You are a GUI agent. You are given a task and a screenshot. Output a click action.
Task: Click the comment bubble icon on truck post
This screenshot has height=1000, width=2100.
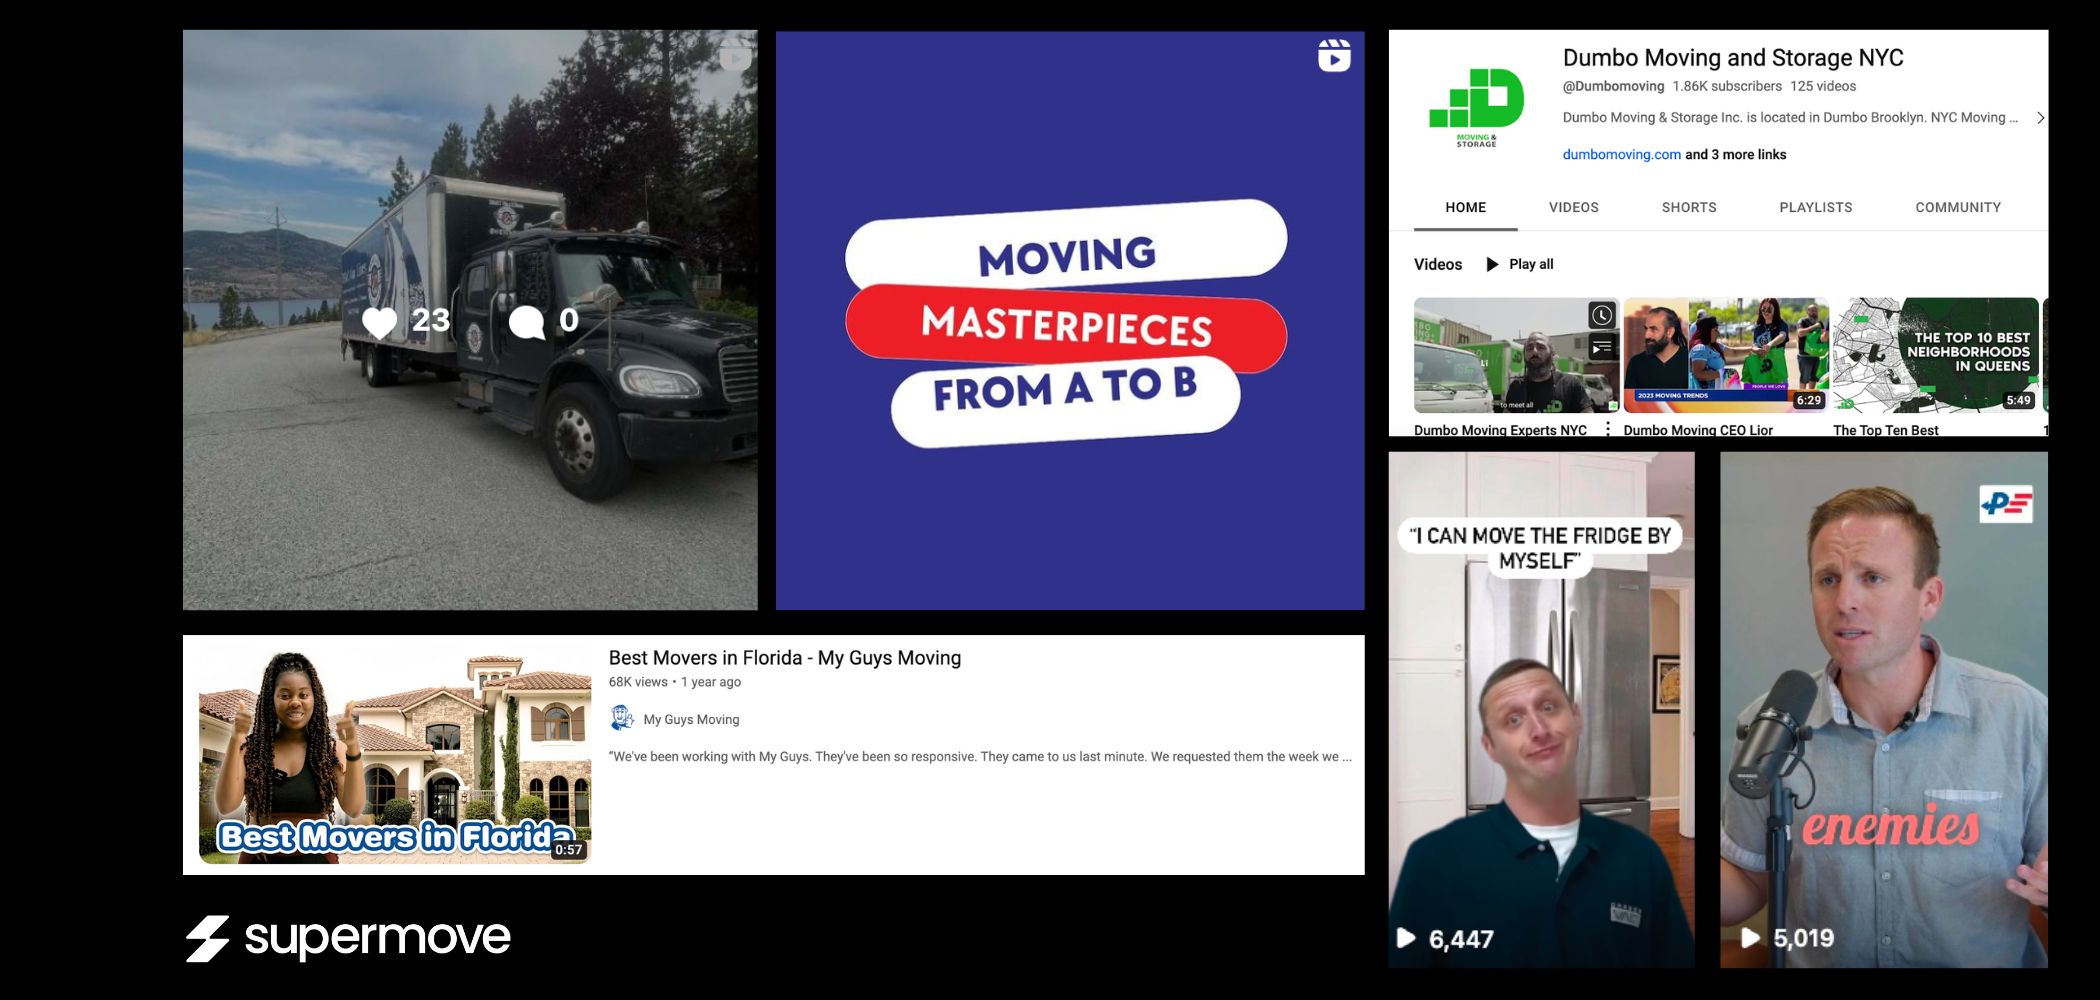click(527, 322)
